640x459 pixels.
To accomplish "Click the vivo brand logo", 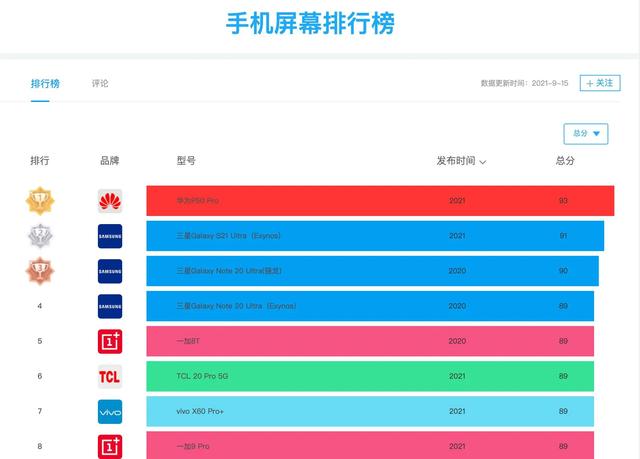I will click(x=110, y=412).
